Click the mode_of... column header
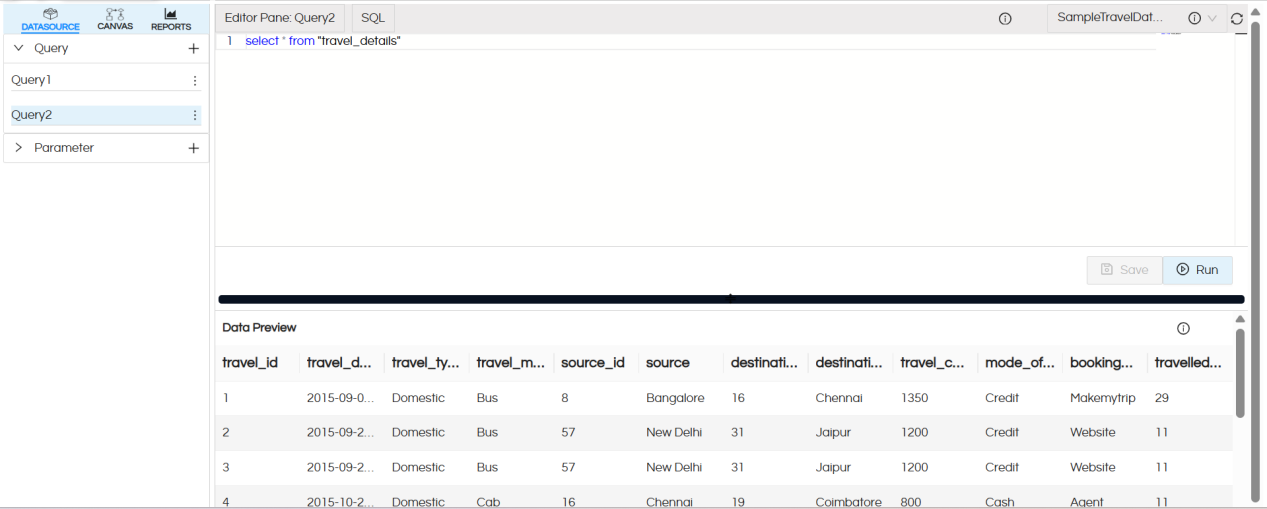The height and width of the screenshot is (509, 1267). pyautogui.click(x=1019, y=363)
